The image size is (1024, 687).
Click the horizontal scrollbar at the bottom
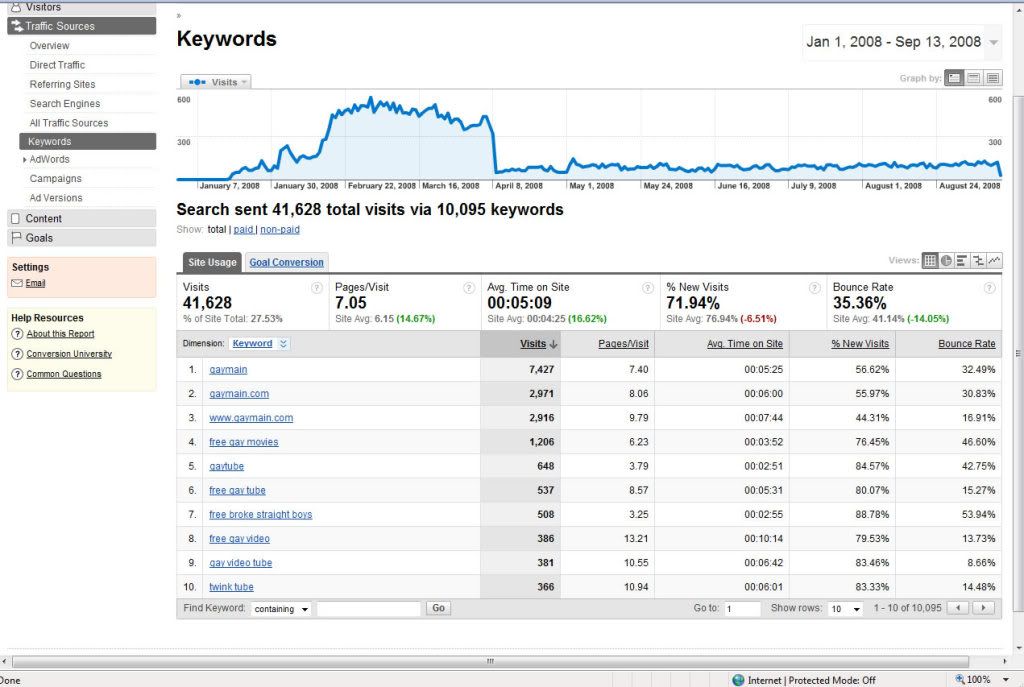pos(490,661)
